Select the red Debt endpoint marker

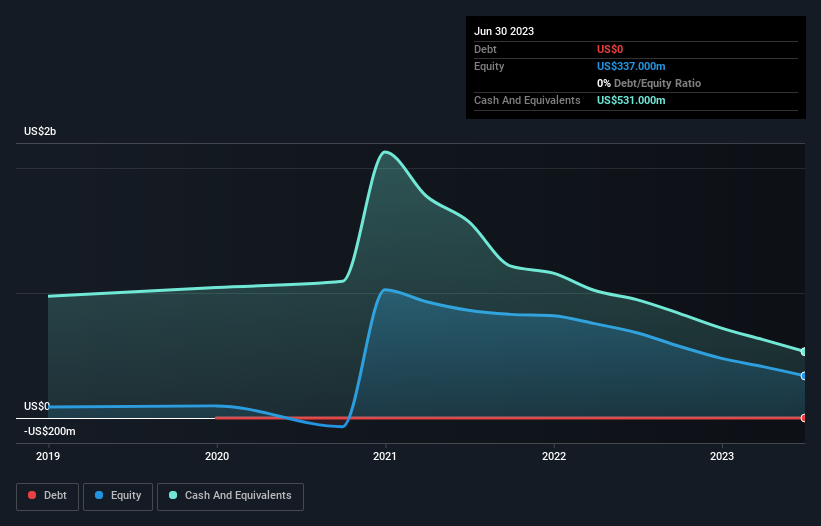pyautogui.click(x=803, y=418)
